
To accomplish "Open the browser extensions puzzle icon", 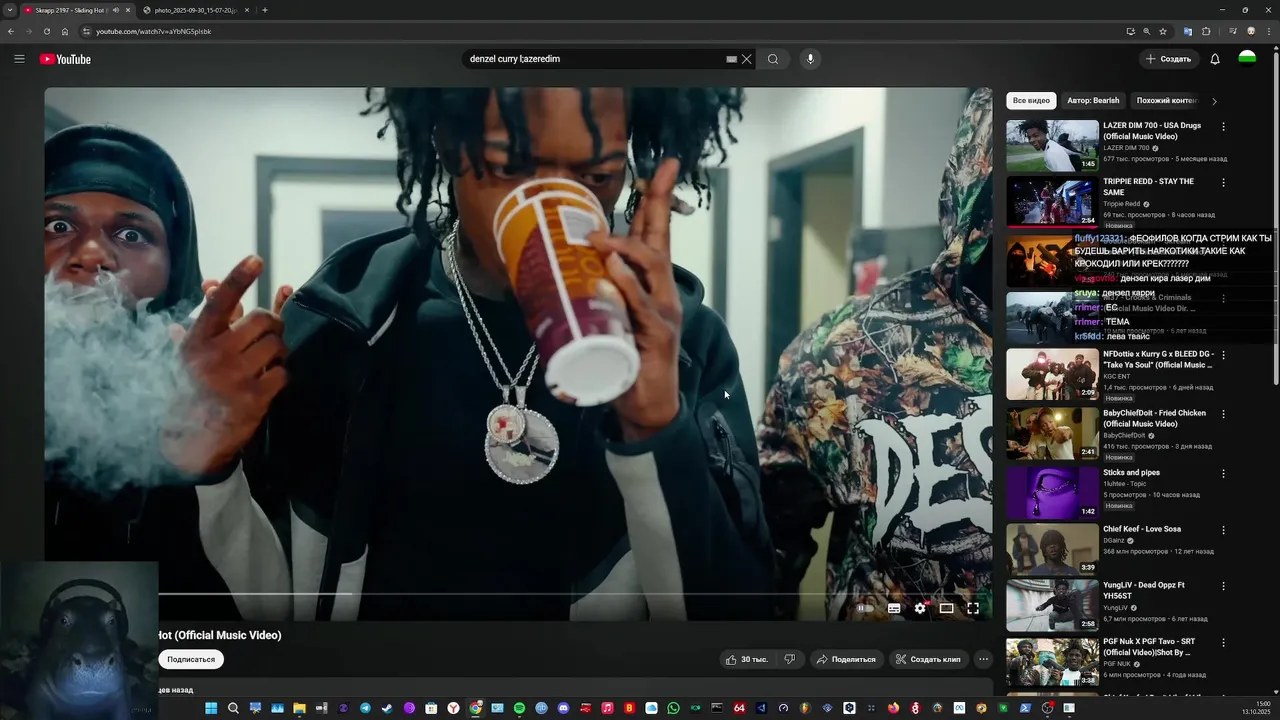I will click(x=1206, y=31).
